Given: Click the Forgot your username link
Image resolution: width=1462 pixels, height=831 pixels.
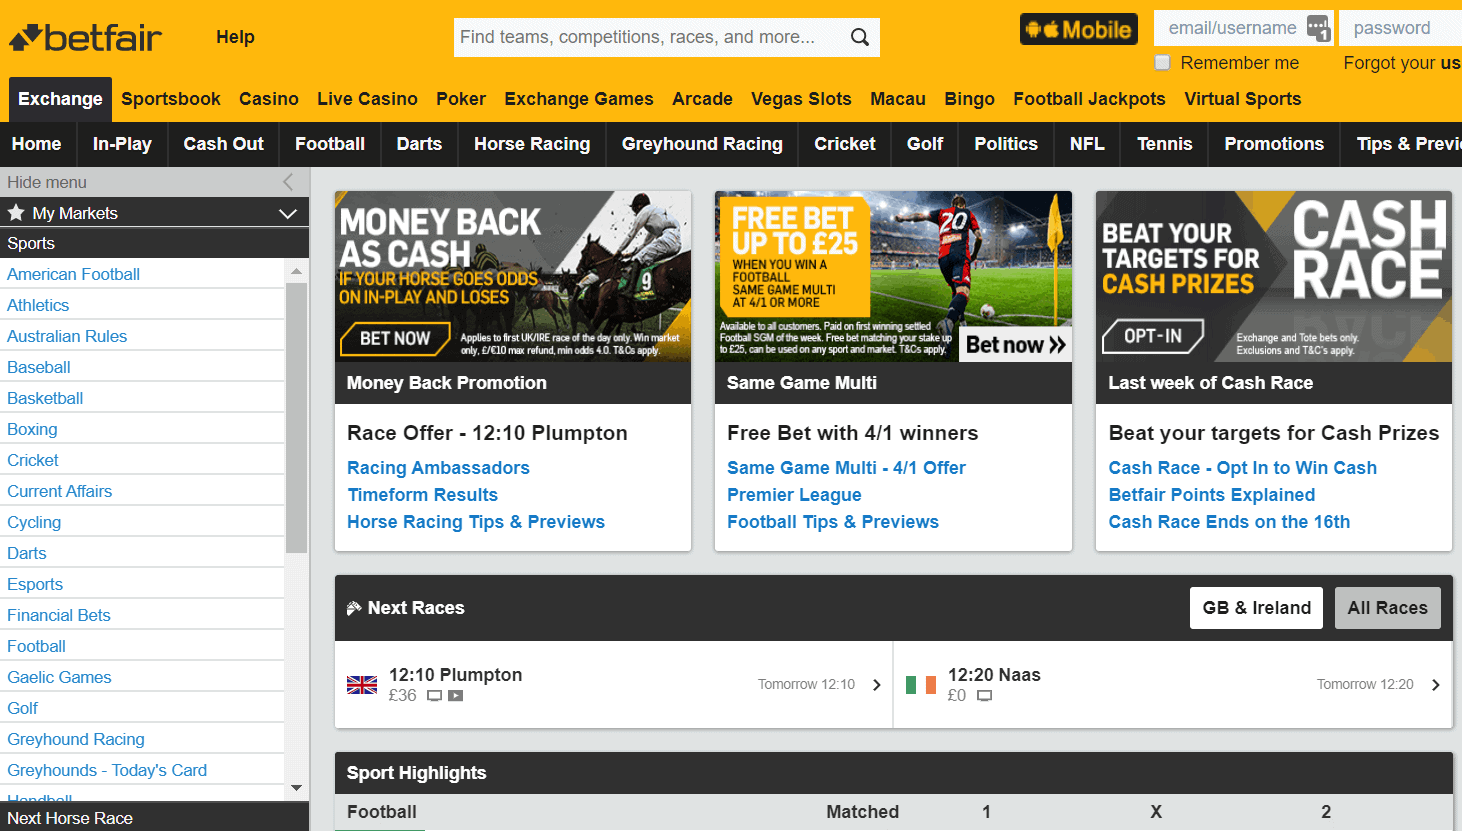Looking at the screenshot, I should tap(1402, 63).
